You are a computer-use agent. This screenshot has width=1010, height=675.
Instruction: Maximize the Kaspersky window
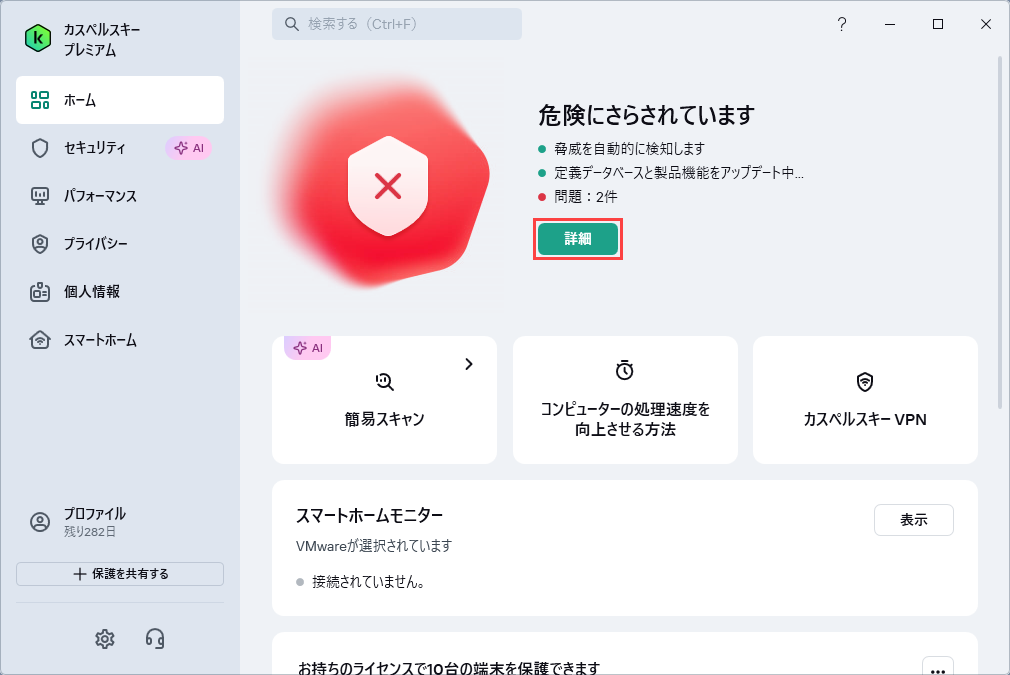[938, 24]
